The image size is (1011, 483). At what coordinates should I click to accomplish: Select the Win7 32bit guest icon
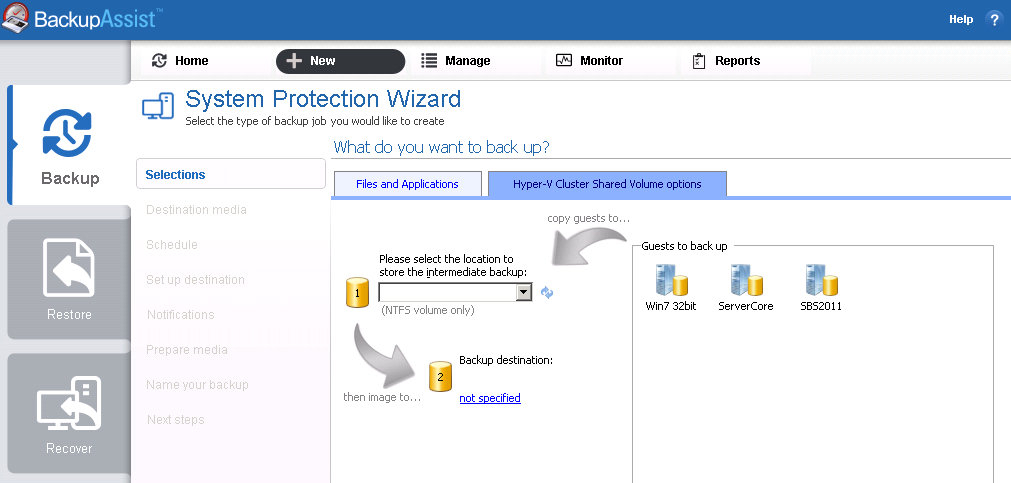coord(671,281)
